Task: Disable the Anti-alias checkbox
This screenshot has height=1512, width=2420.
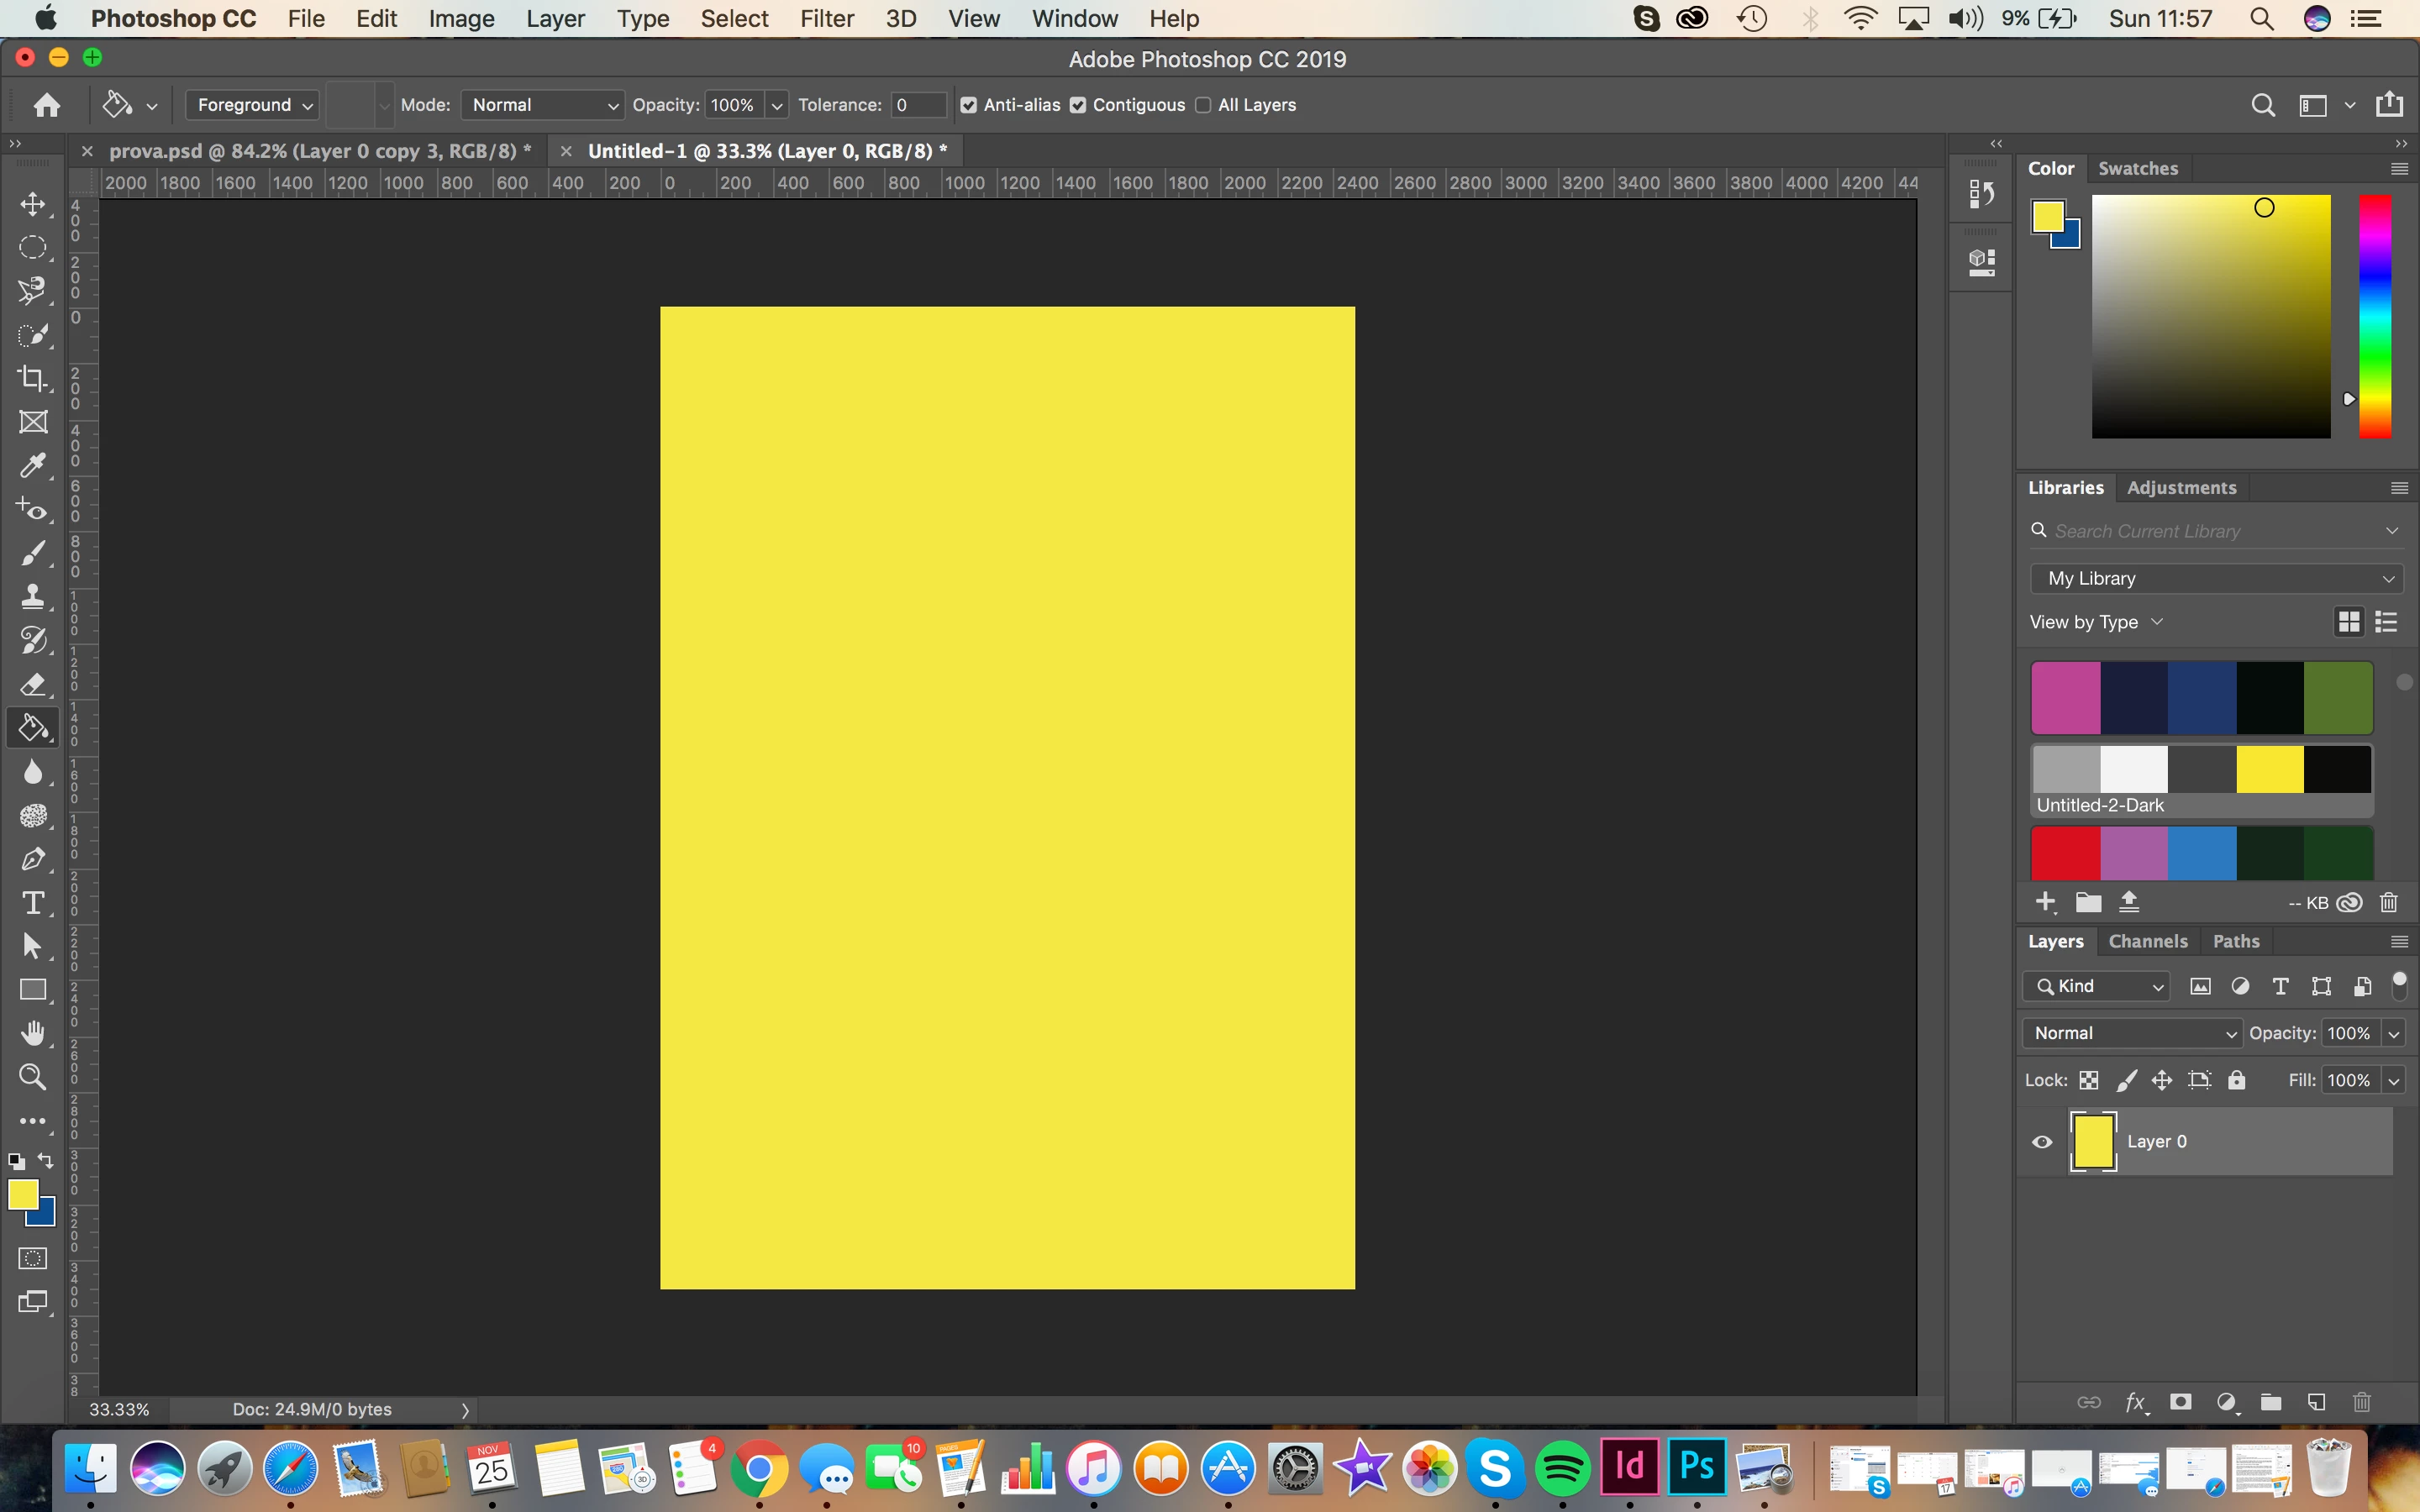Action: (x=968, y=105)
